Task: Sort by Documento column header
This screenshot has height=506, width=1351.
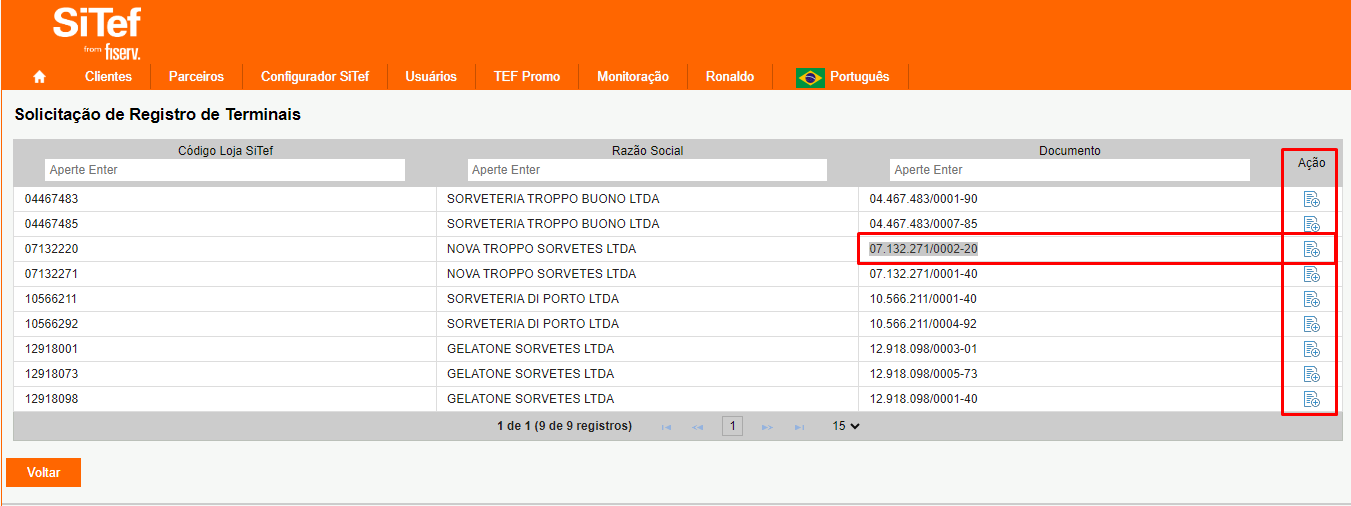Action: tap(1070, 151)
